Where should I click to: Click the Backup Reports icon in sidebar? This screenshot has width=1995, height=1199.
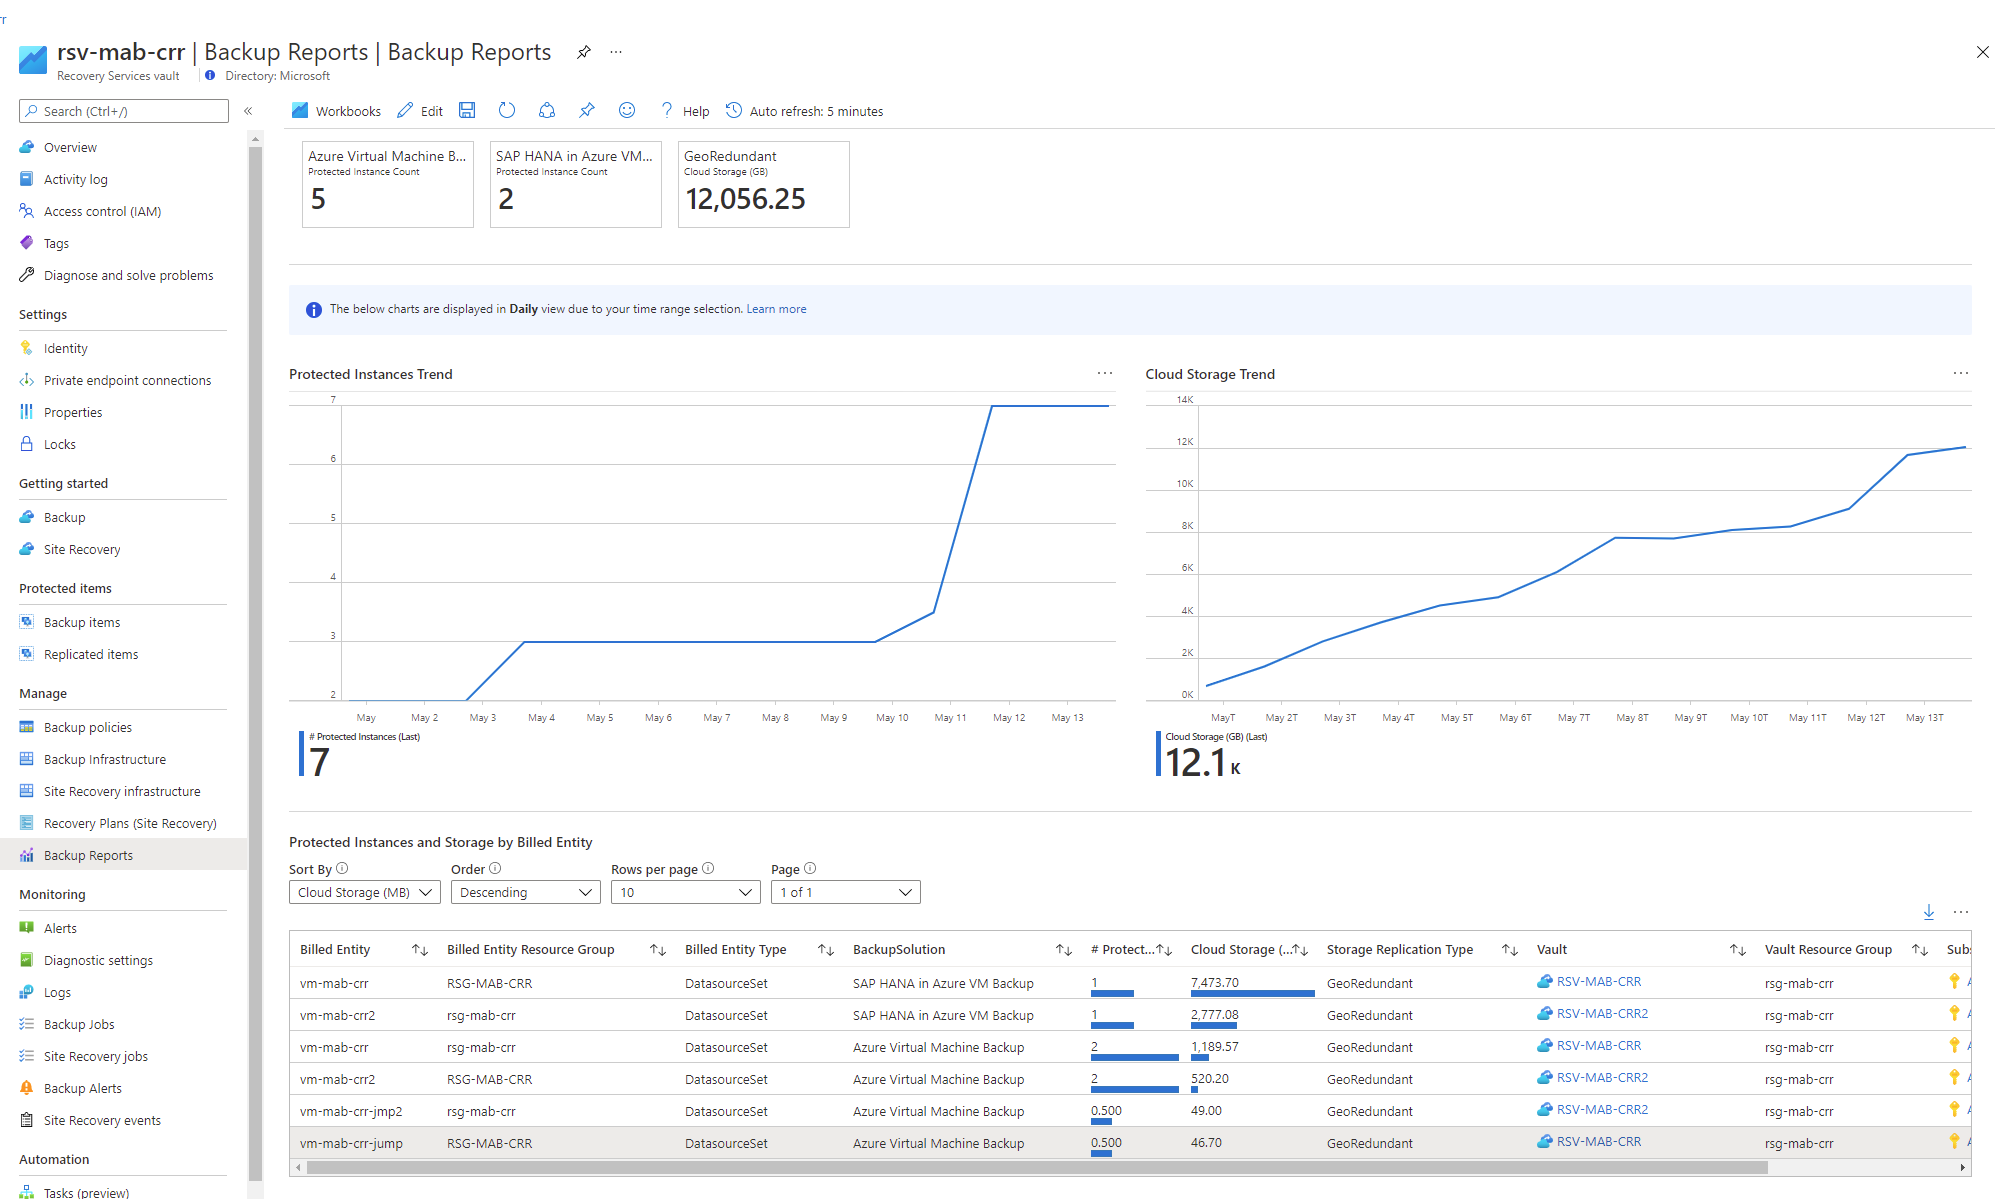26,854
